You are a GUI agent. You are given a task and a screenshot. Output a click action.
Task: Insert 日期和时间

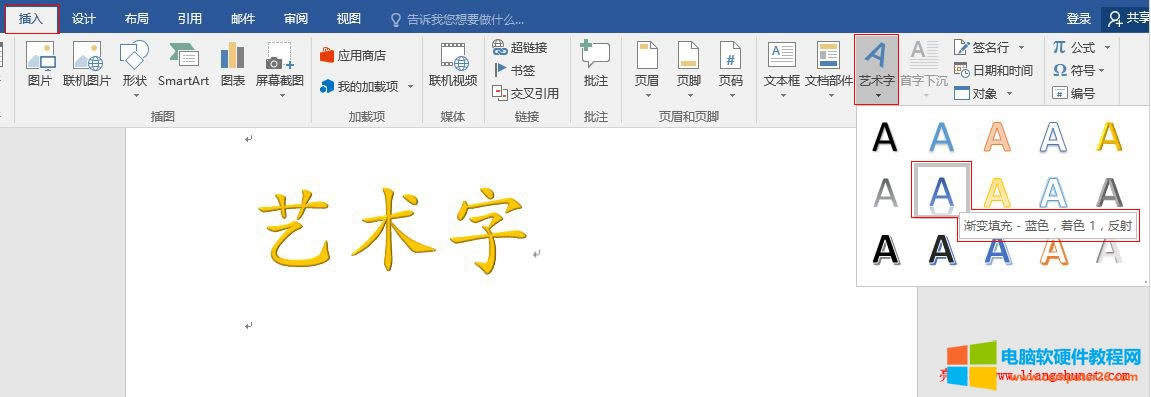pyautogui.click(x=993, y=70)
